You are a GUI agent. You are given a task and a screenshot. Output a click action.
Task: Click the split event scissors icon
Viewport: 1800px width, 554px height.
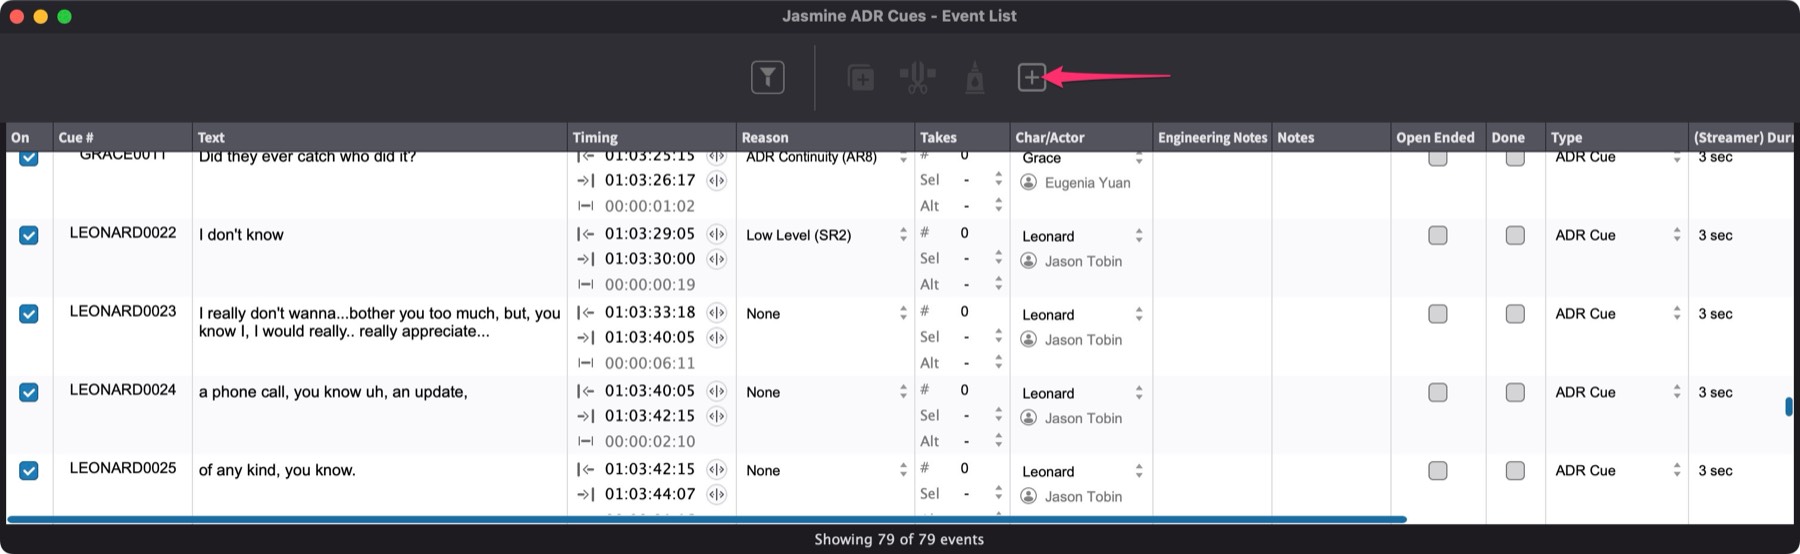(917, 77)
